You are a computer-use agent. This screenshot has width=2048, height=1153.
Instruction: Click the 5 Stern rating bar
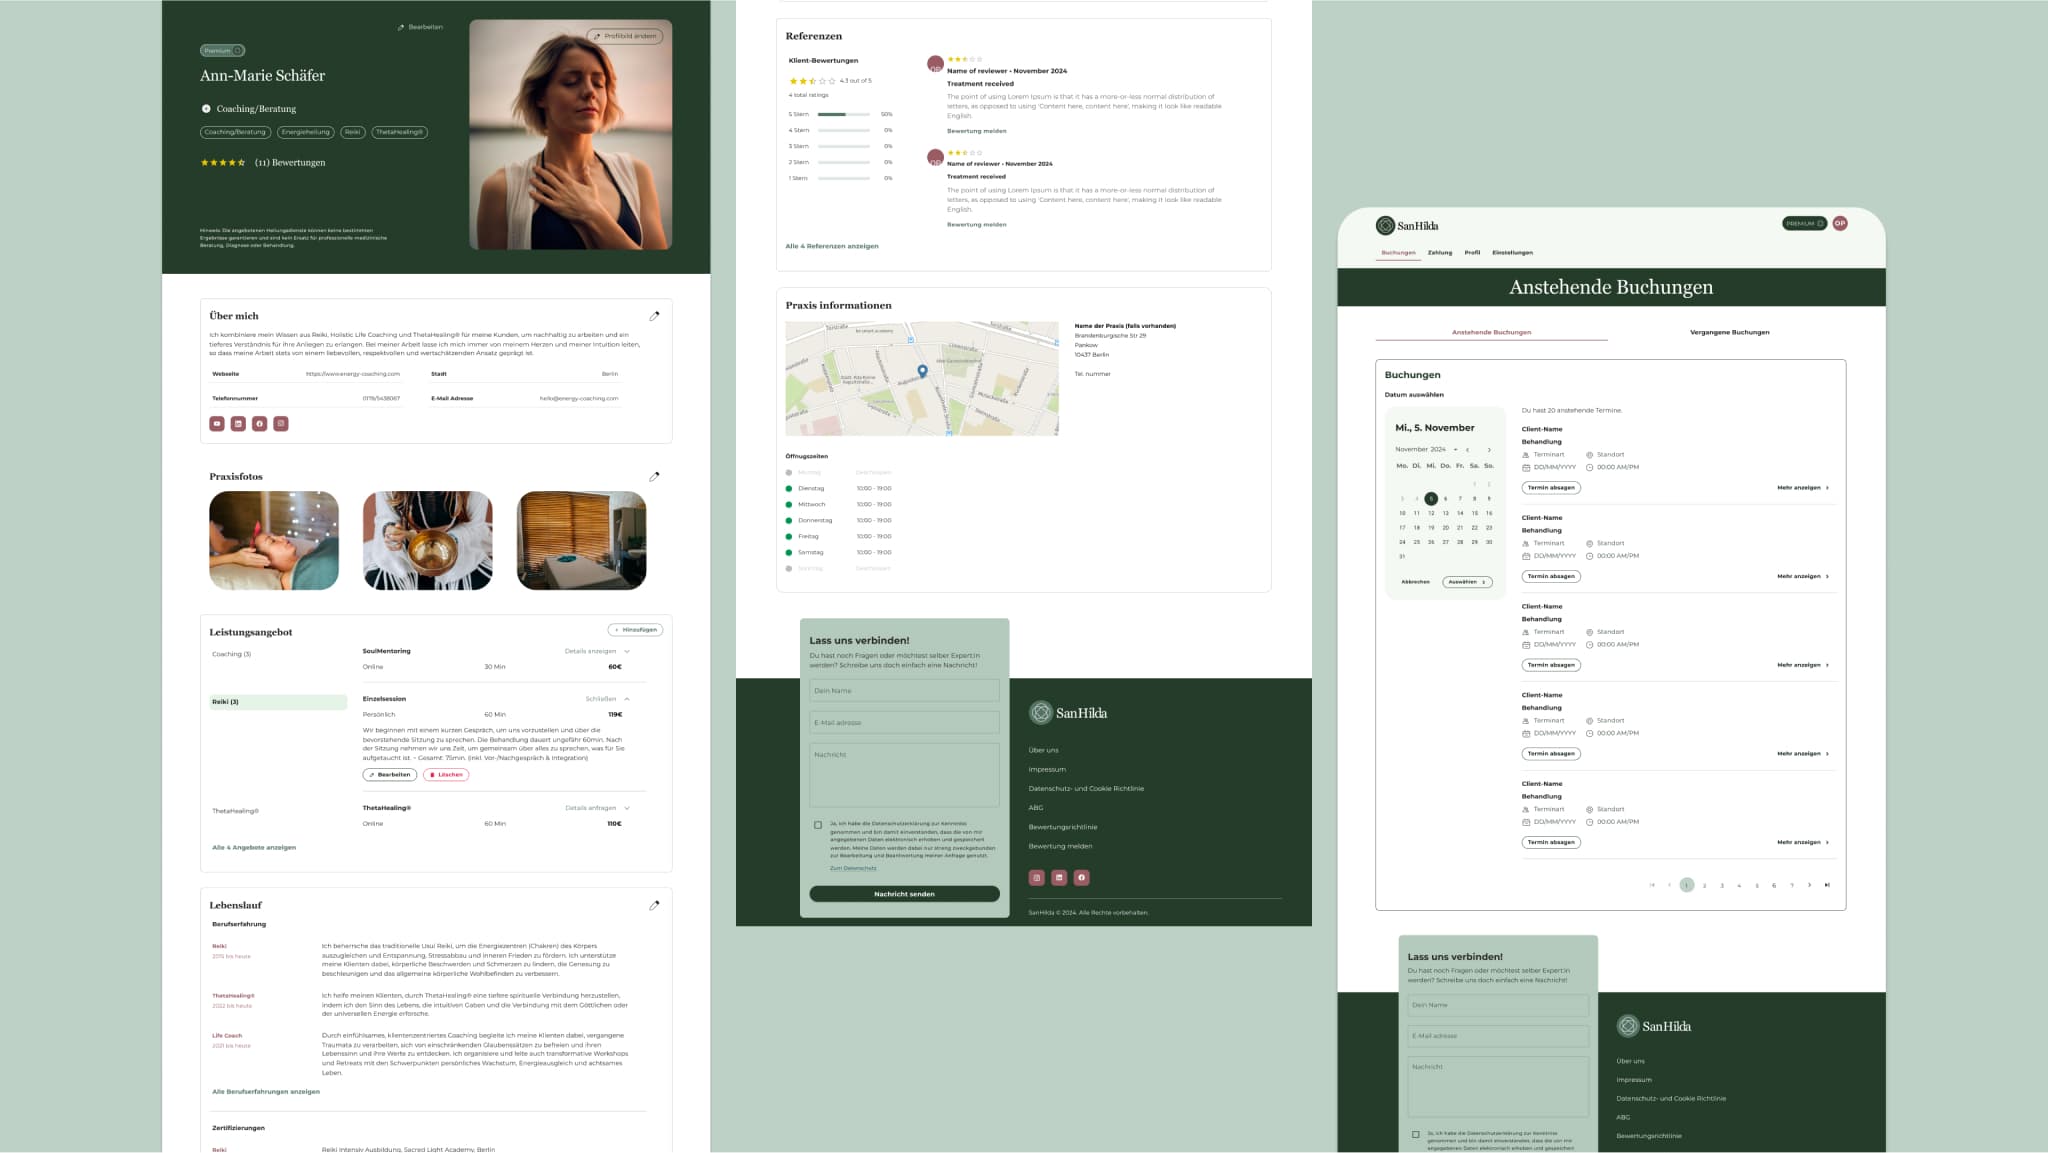tap(843, 114)
